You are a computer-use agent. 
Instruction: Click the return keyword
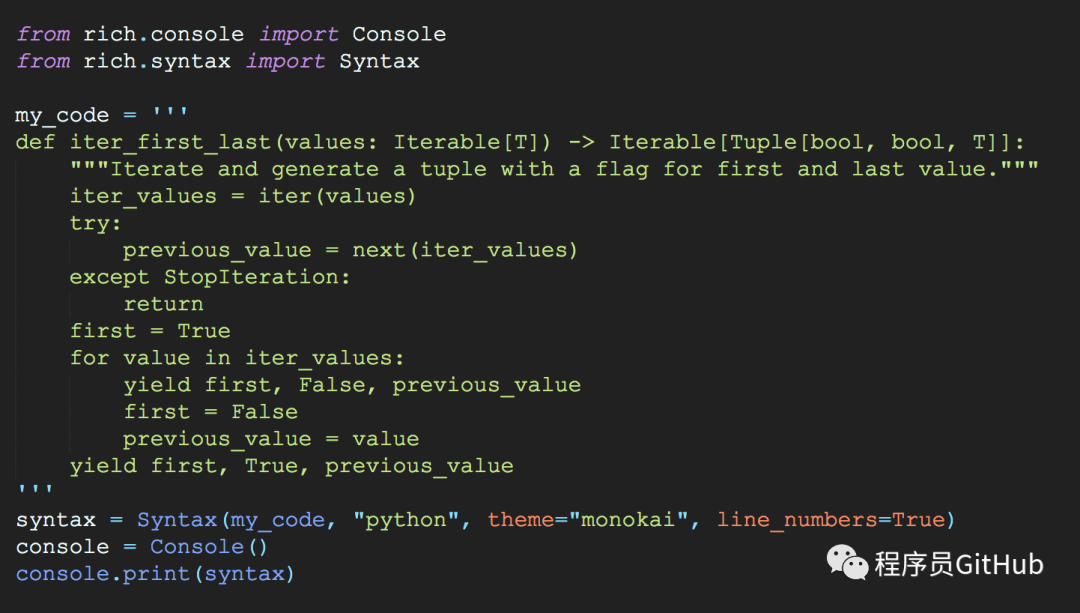[163, 304]
